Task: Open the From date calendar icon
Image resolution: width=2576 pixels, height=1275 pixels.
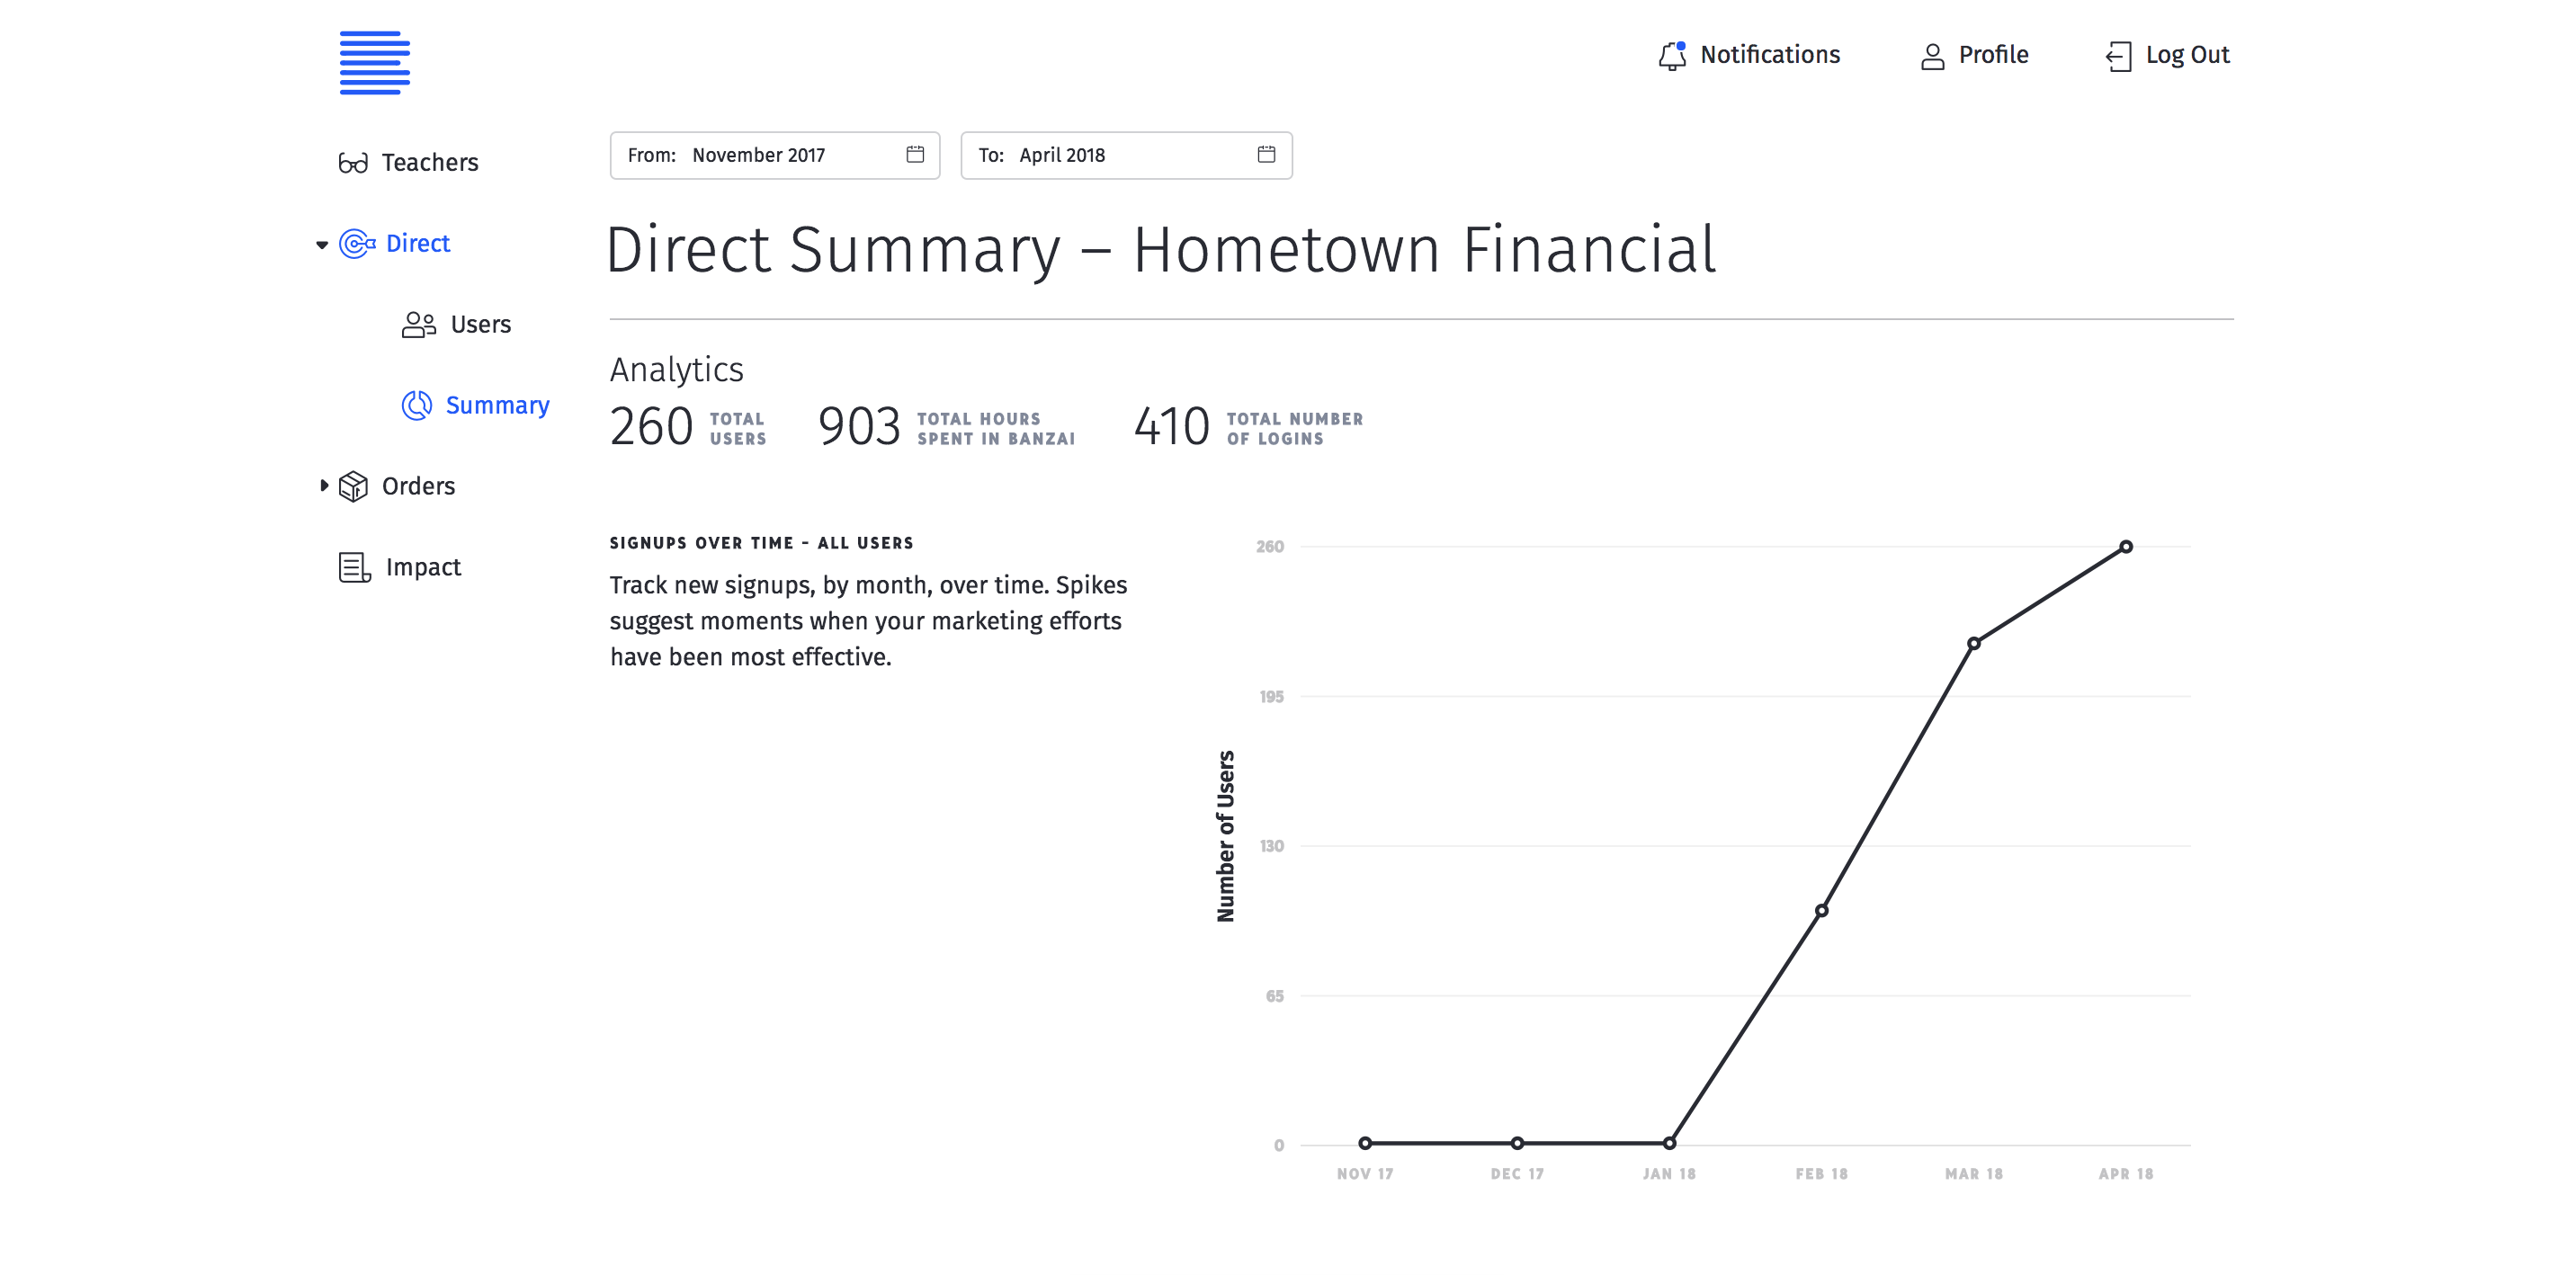Action: [x=915, y=154]
